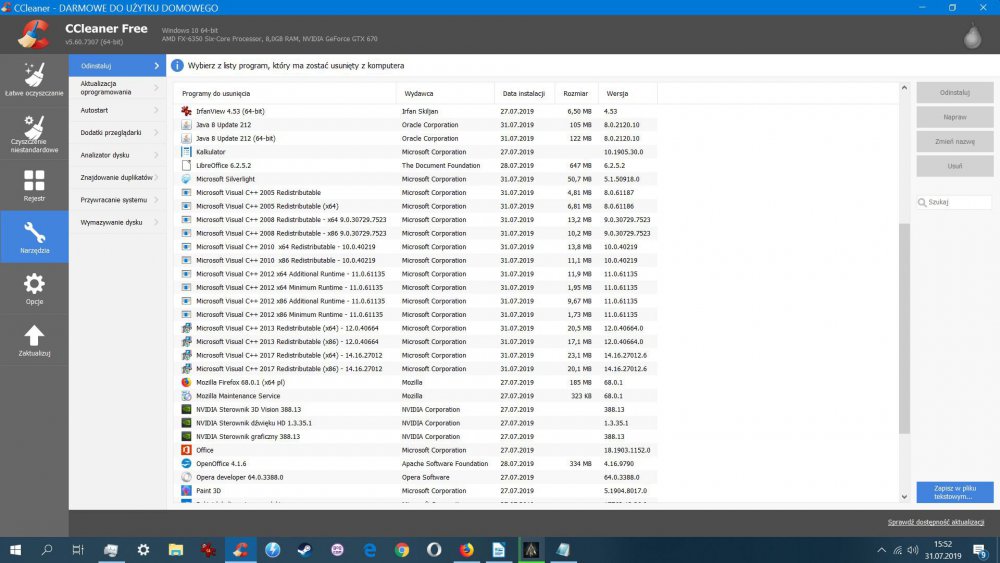Click Microsoft Silverlight icon in list
1000x563 pixels.
coord(186,179)
